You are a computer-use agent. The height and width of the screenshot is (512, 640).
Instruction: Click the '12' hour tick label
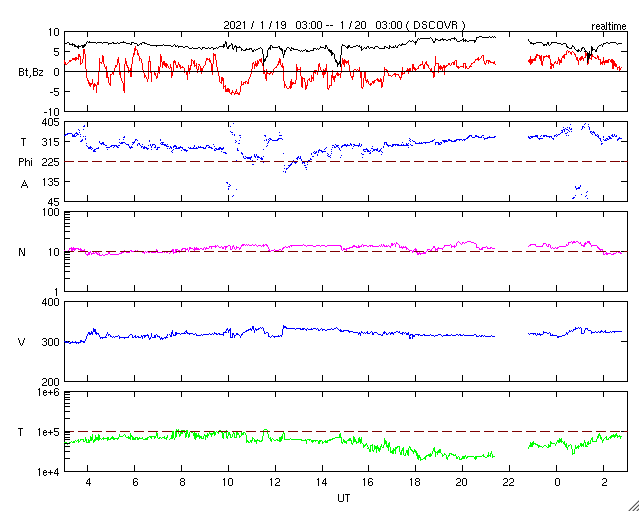(274, 483)
